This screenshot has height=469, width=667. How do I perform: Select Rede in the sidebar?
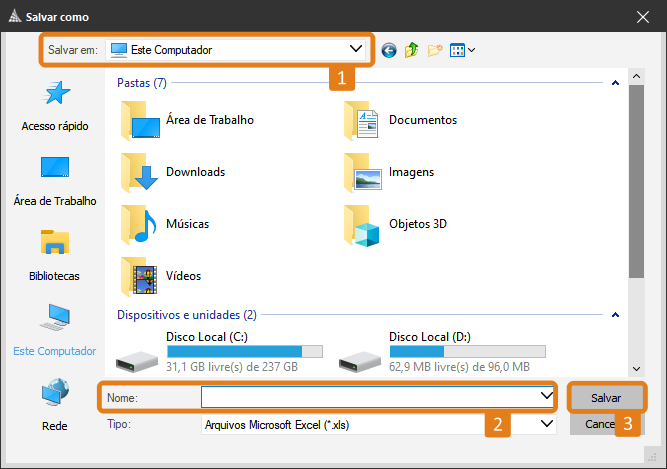[x=55, y=405]
